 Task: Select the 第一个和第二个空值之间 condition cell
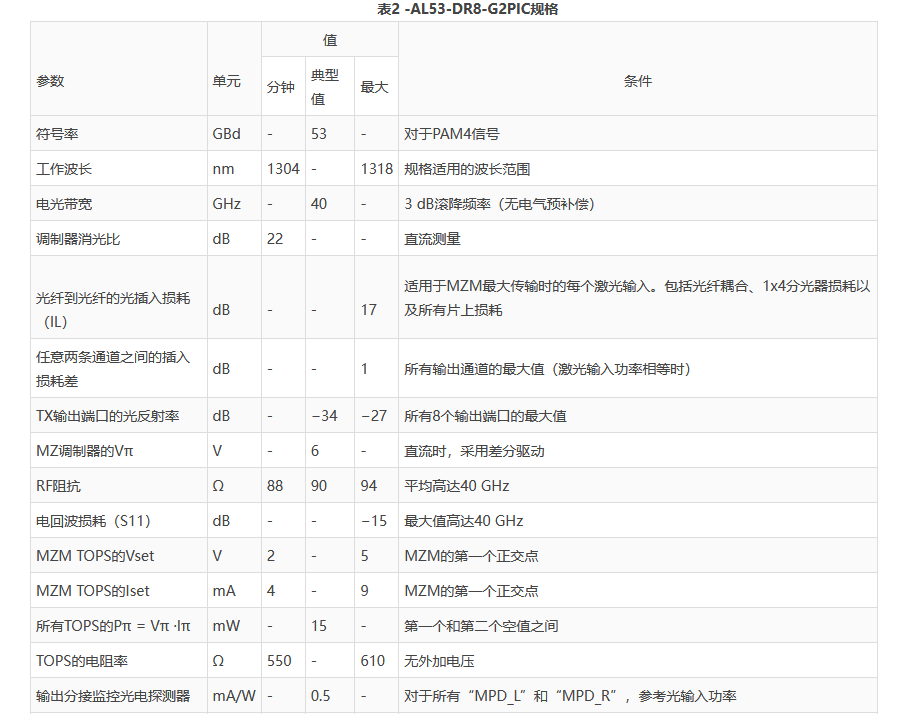(481, 626)
